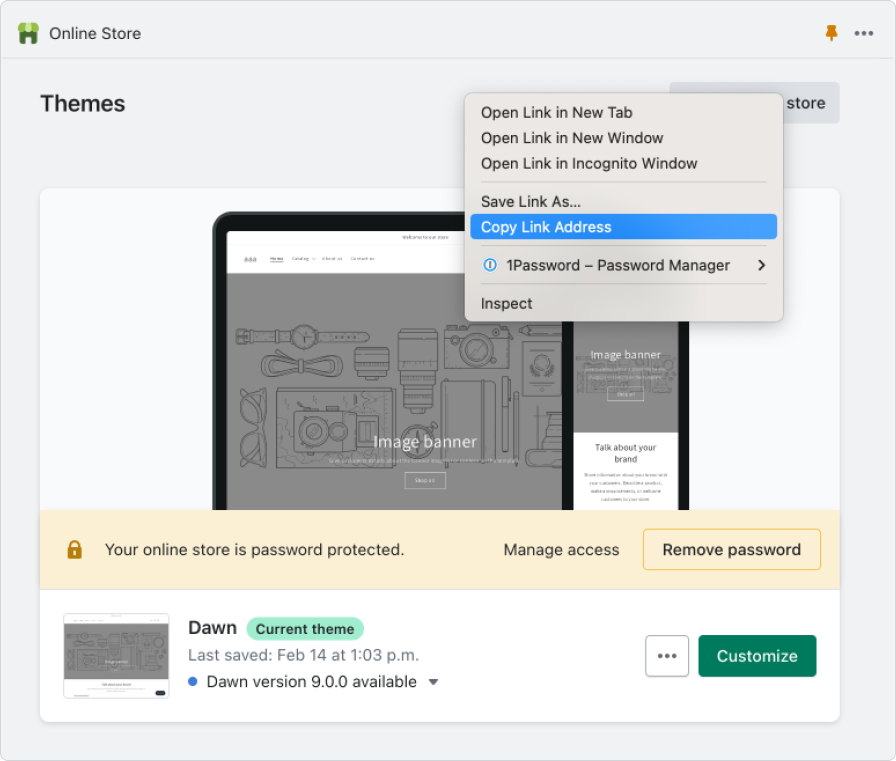Choose Open Link in Incognito Window
896x761 pixels.
pyautogui.click(x=623, y=163)
